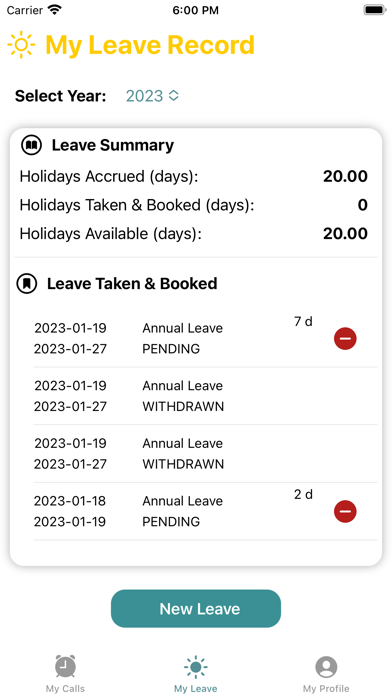Tap the sun My Leave tab icon
Image resolution: width=392 pixels, height=696 pixels.
(196, 667)
